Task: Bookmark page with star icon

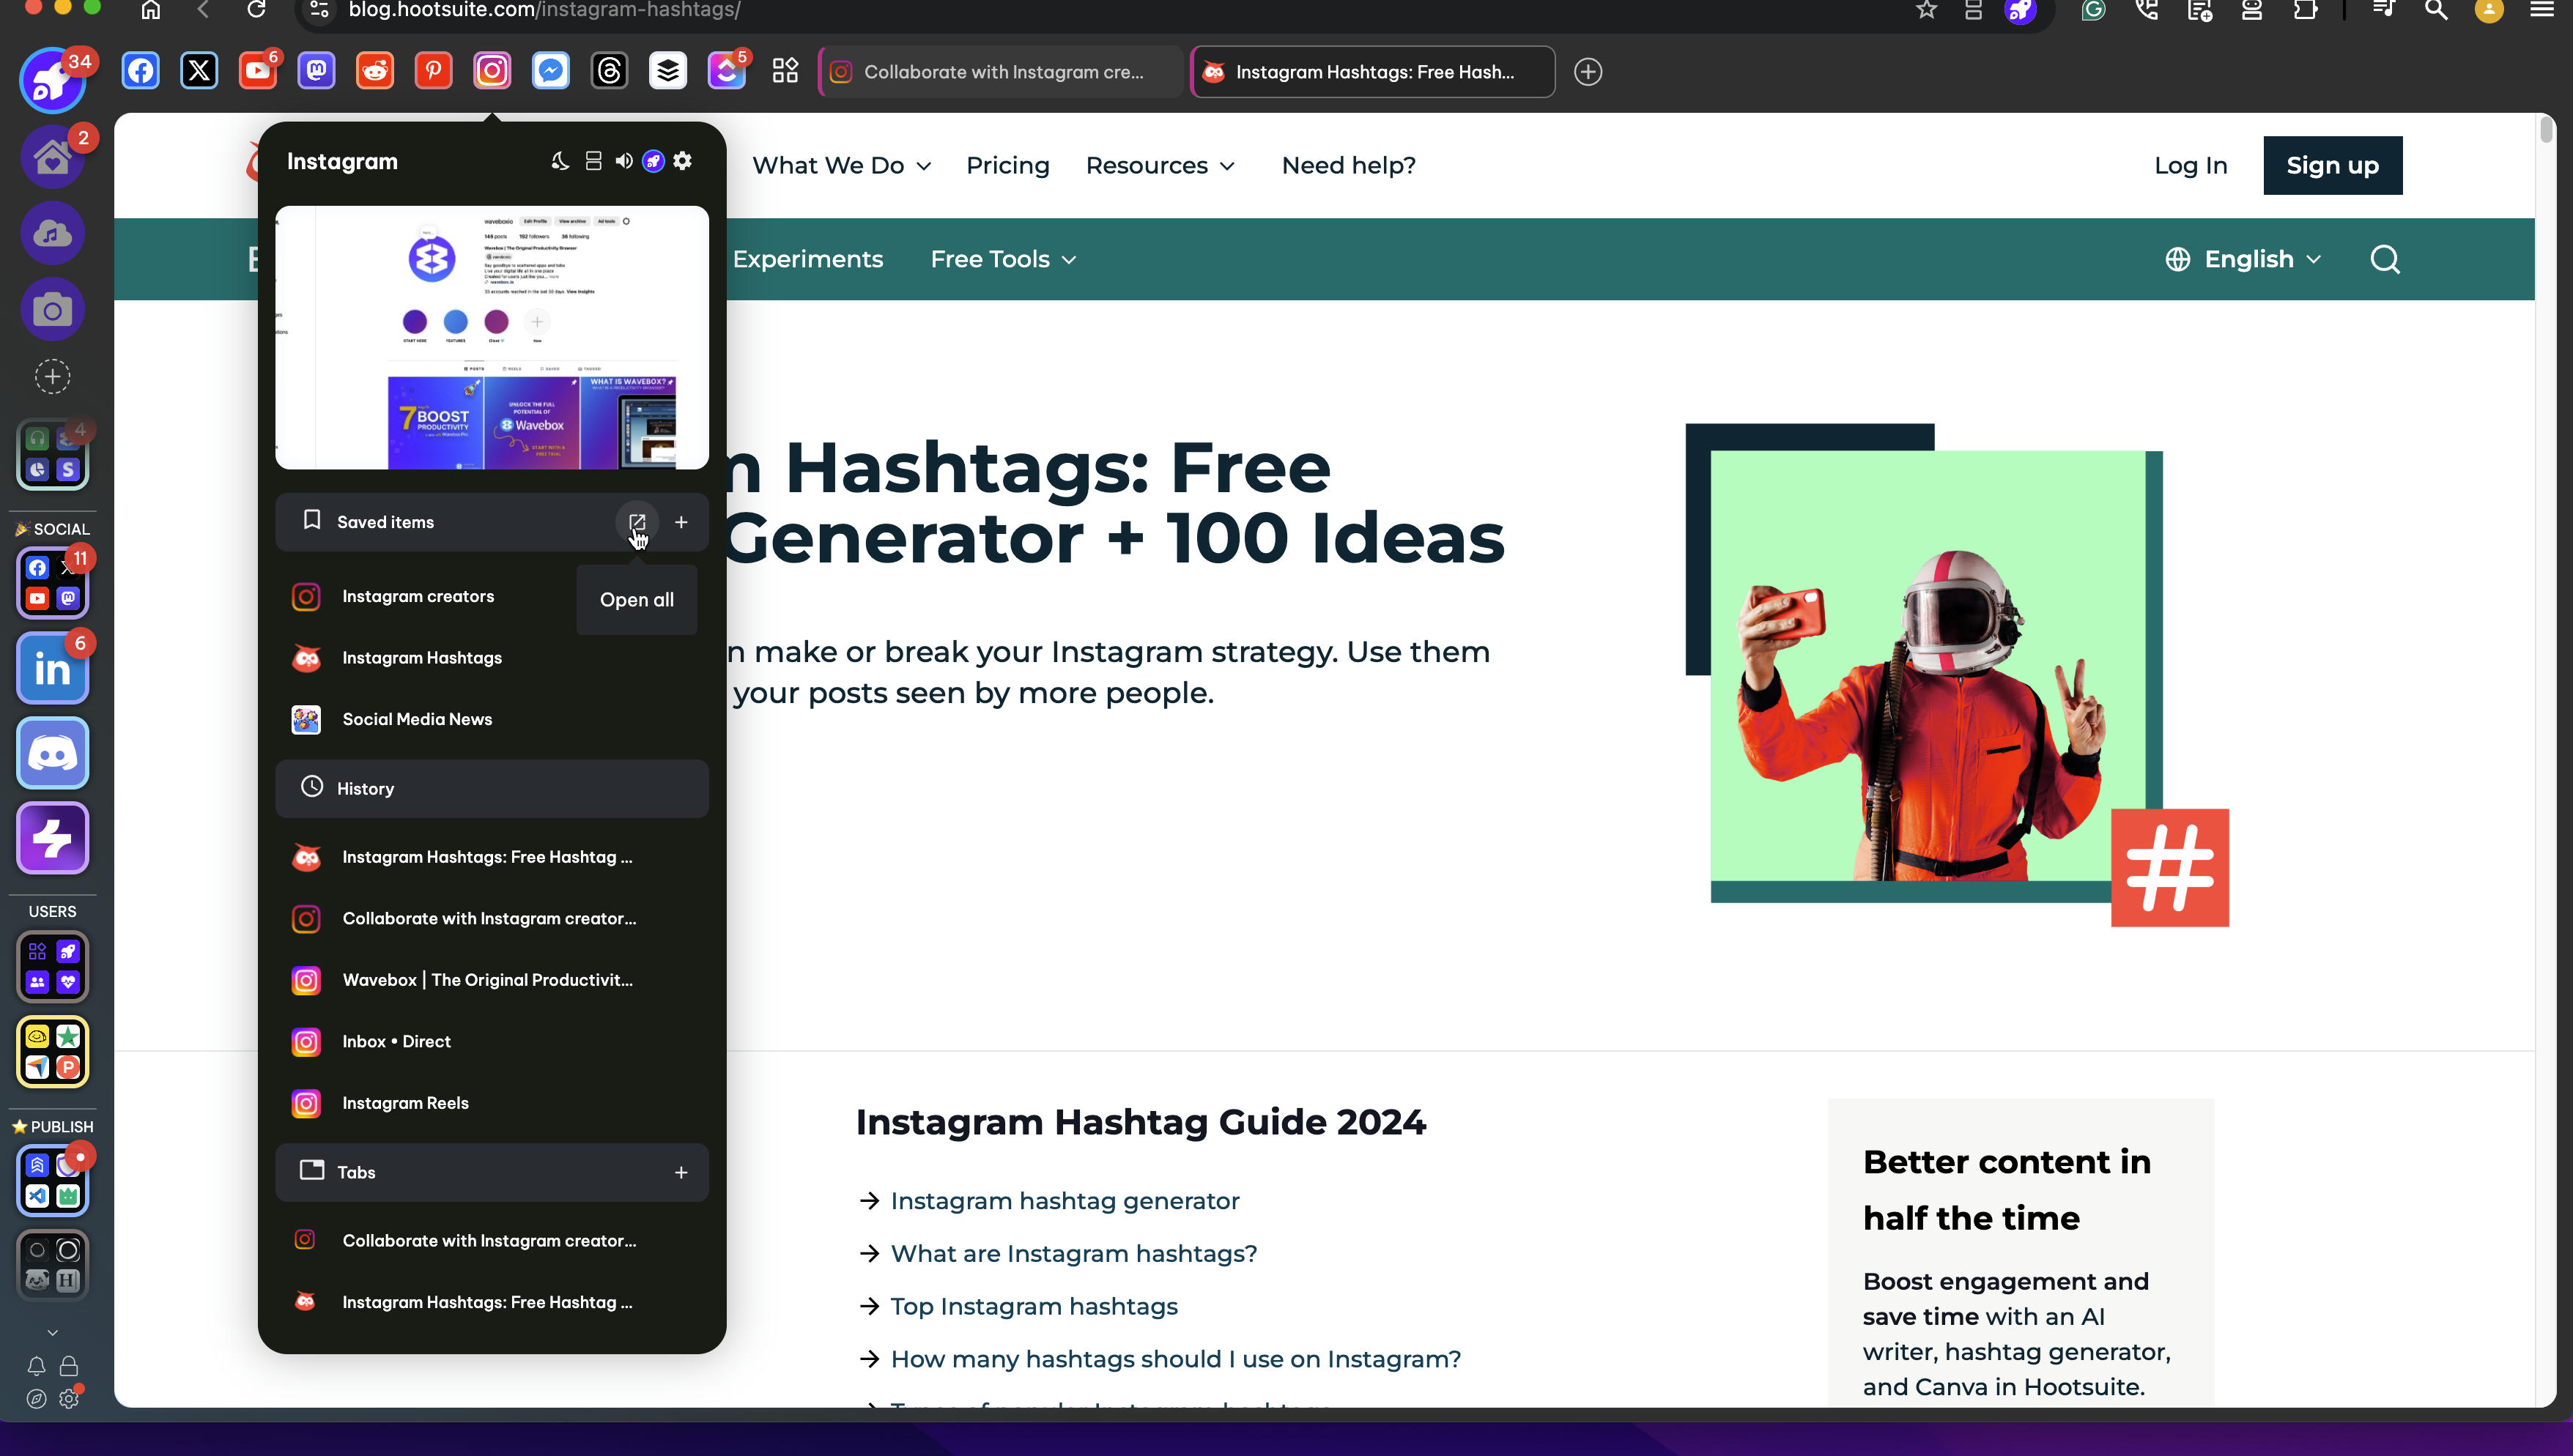Action: click(x=1926, y=10)
